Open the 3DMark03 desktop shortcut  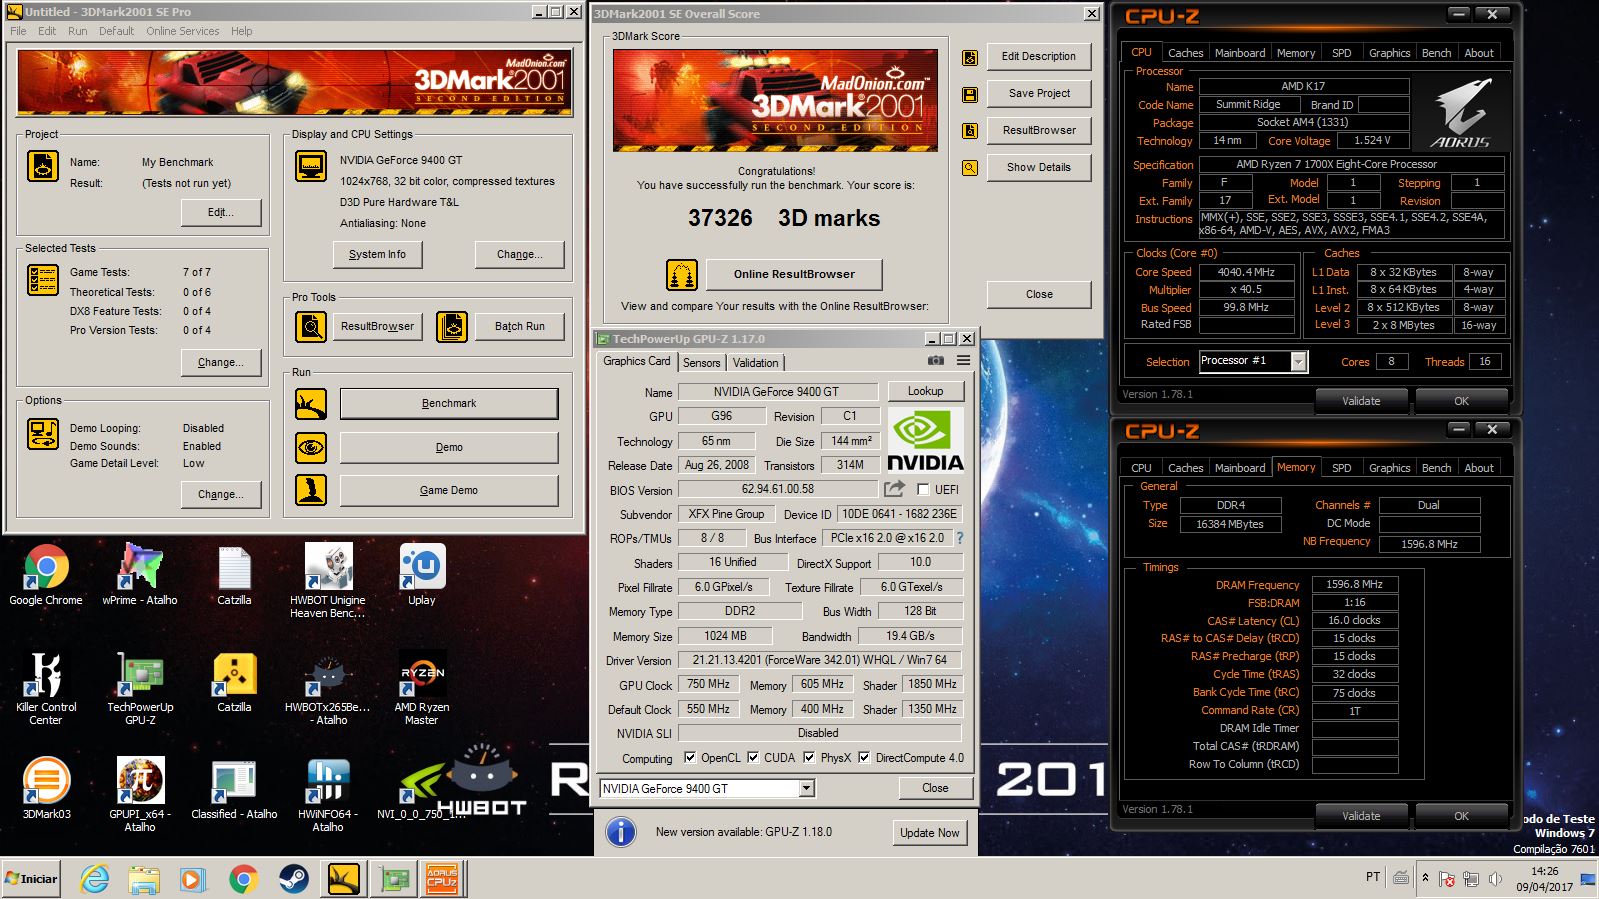pyautogui.click(x=46, y=788)
